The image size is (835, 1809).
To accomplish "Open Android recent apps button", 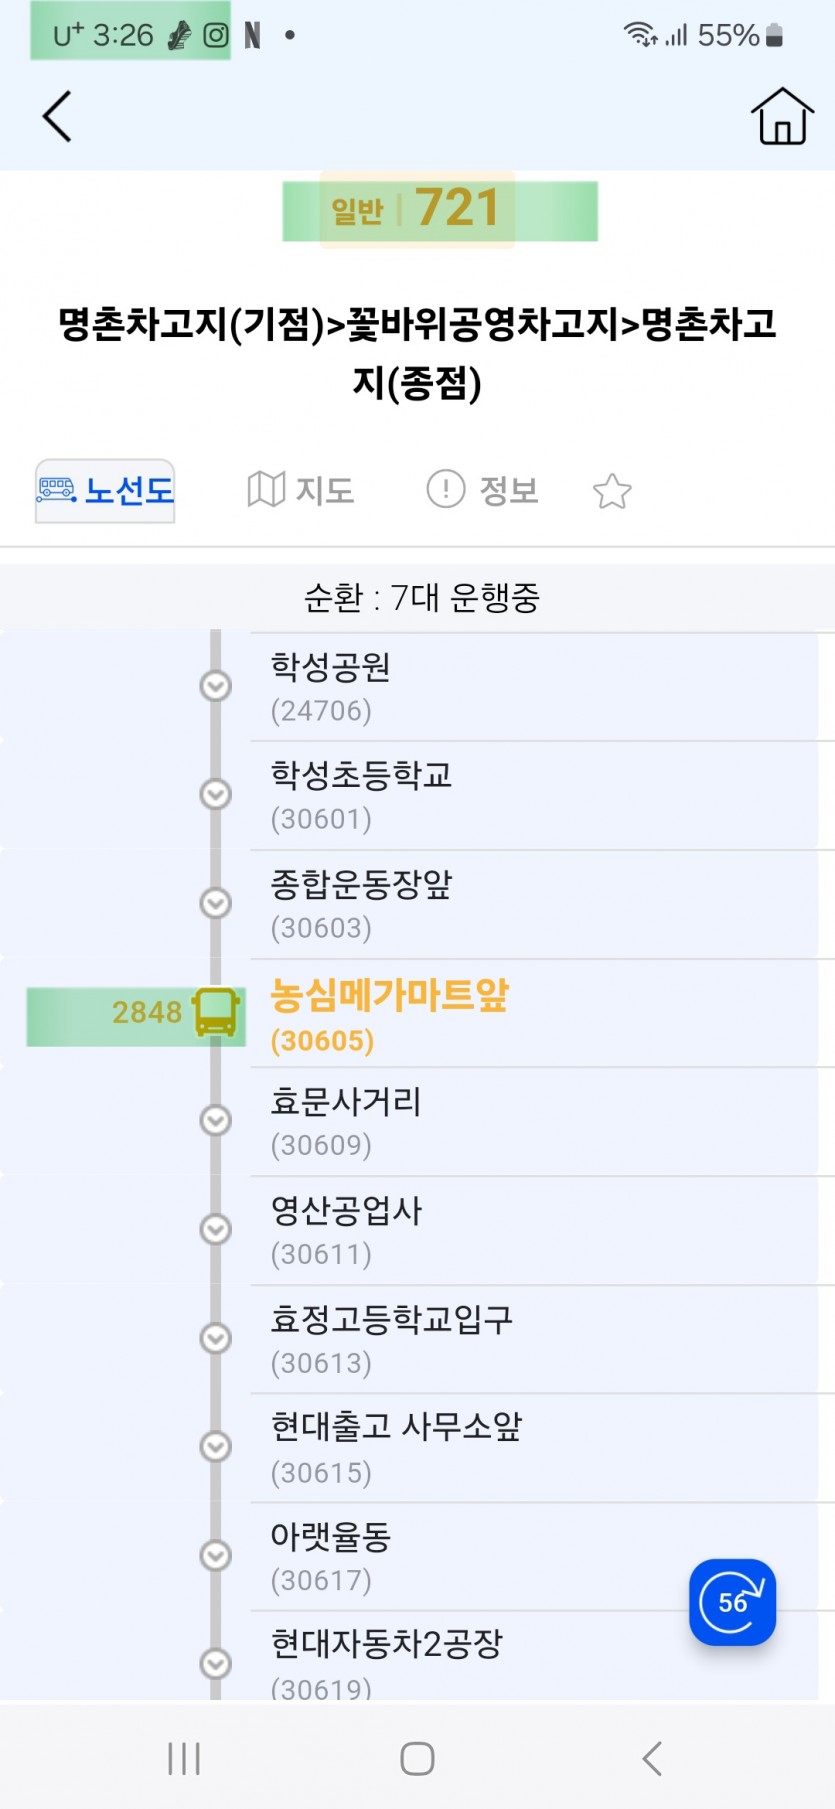I will [x=184, y=1758].
